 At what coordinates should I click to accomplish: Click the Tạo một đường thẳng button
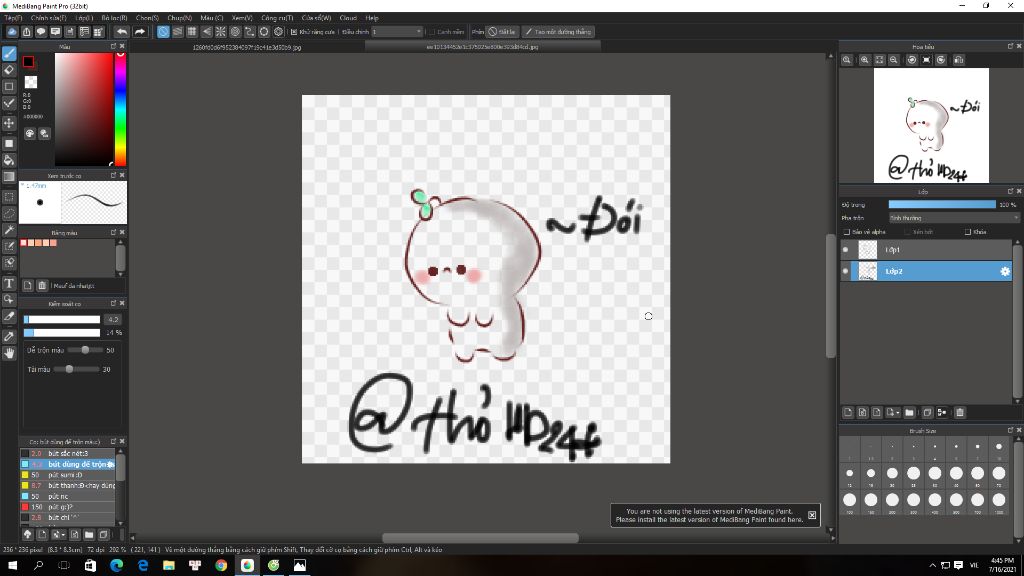pyautogui.click(x=558, y=31)
